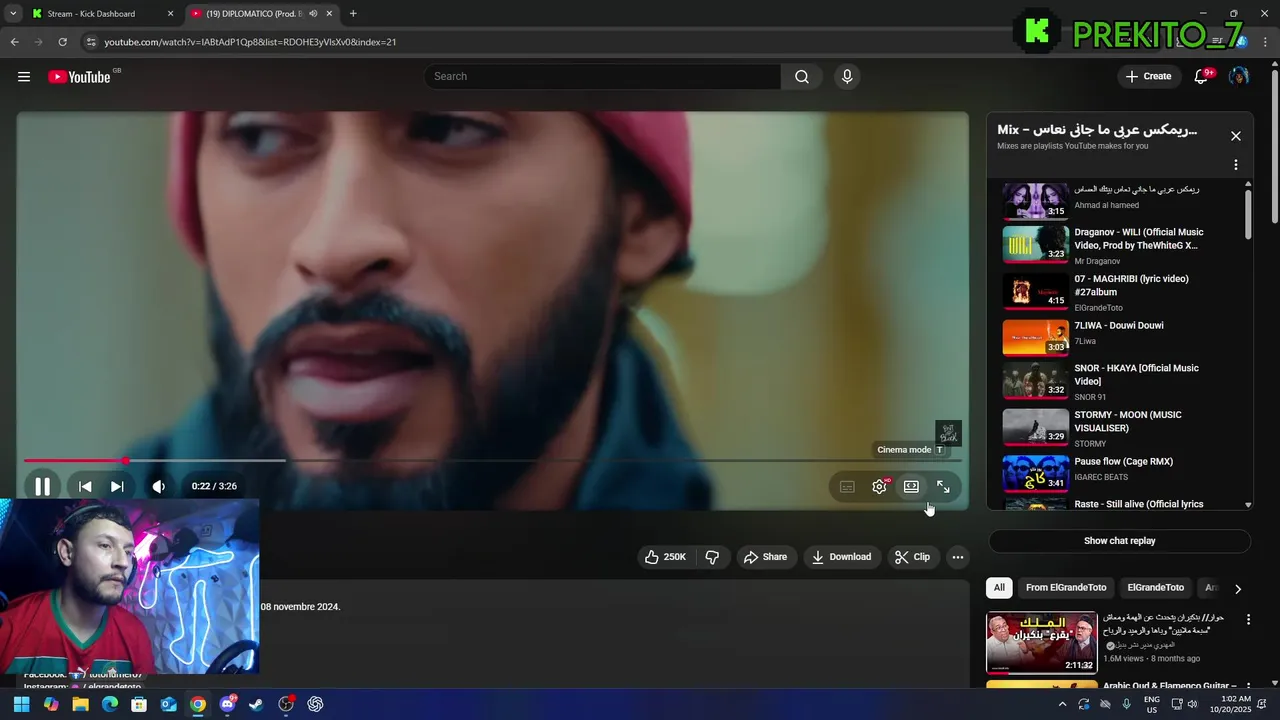Open the 2:11:32 recommended video thumbnail
Screen dimensions: 1280x720
[x=1041, y=643]
